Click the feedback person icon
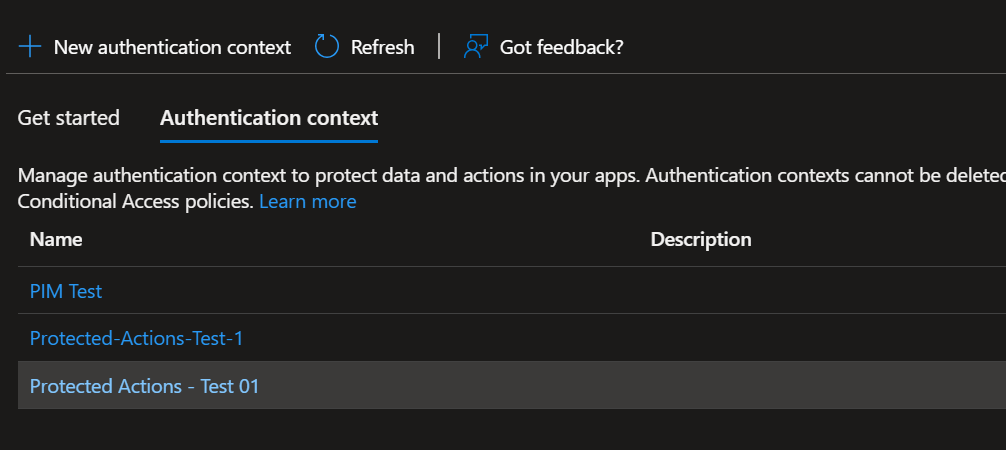The image size is (1006, 450). 475,47
